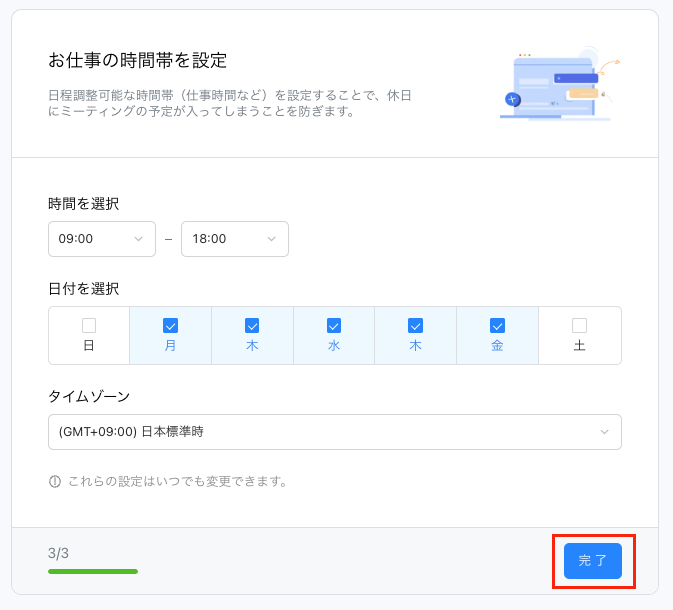Image resolution: width=673 pixels, height=610 pixels.
Task: Click the chevron arrow in timezone field
Action: click(x=604, y=432)
